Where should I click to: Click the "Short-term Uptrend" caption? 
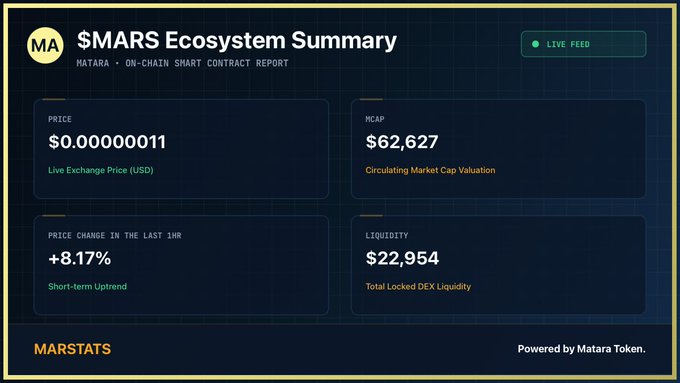click(x=88, y=286)
